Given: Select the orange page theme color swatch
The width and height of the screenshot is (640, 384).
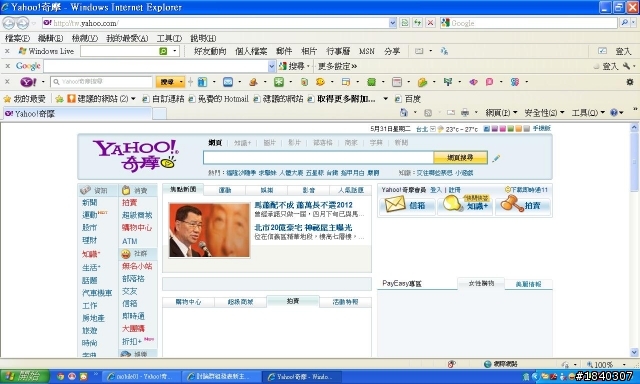Looking at the screenshot, I should pos(518,129).
